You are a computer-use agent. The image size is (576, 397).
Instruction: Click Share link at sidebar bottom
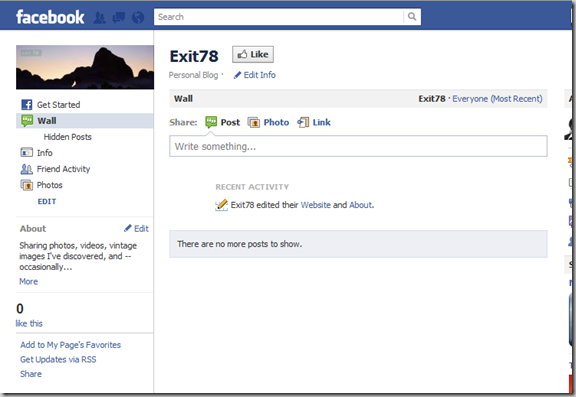click(x=31, y=374)
